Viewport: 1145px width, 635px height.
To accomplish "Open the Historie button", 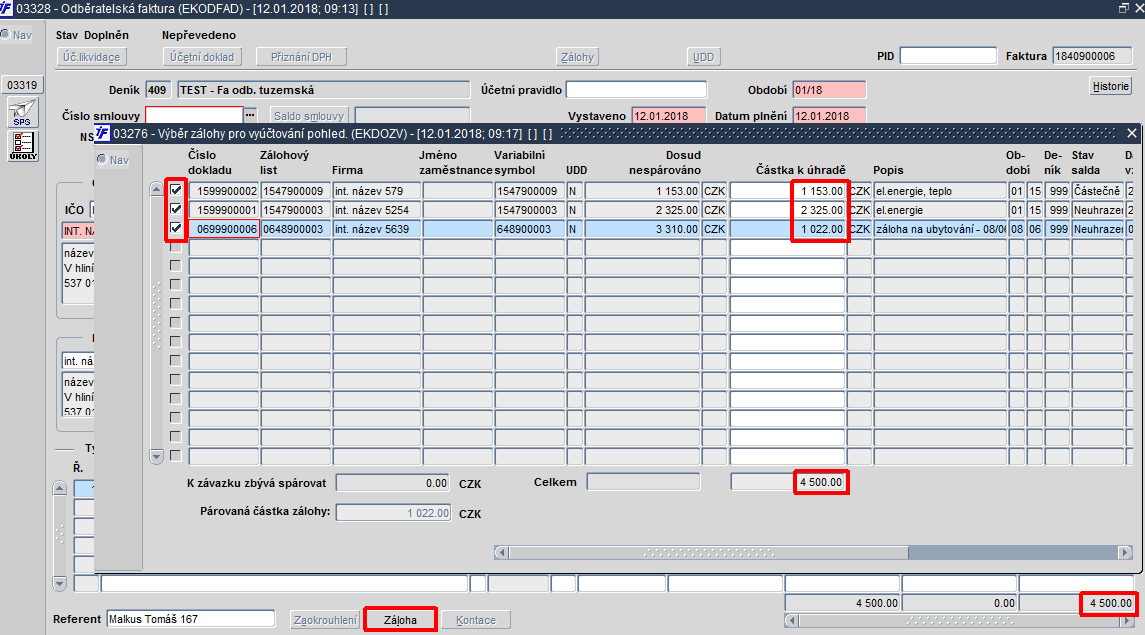I will point(1111,86).
